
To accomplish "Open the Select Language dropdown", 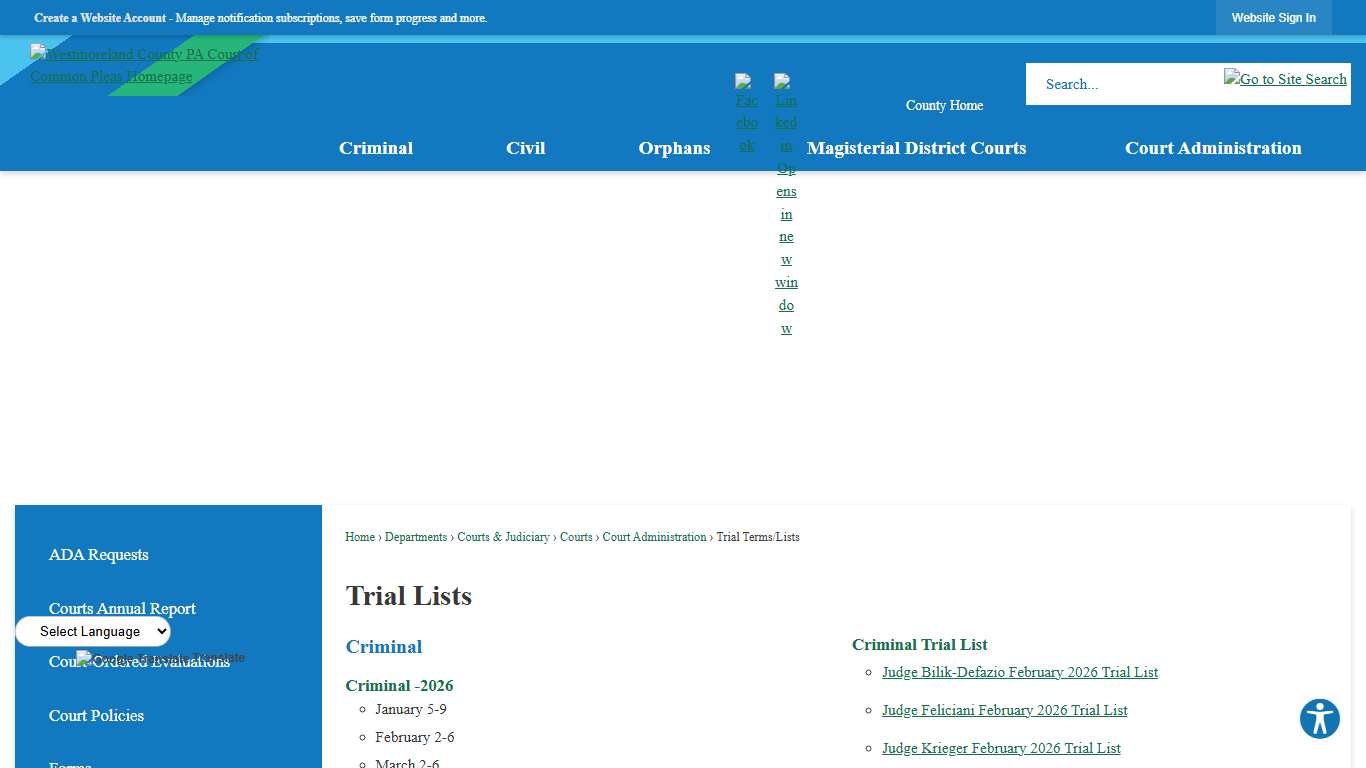I will (92, 631).
